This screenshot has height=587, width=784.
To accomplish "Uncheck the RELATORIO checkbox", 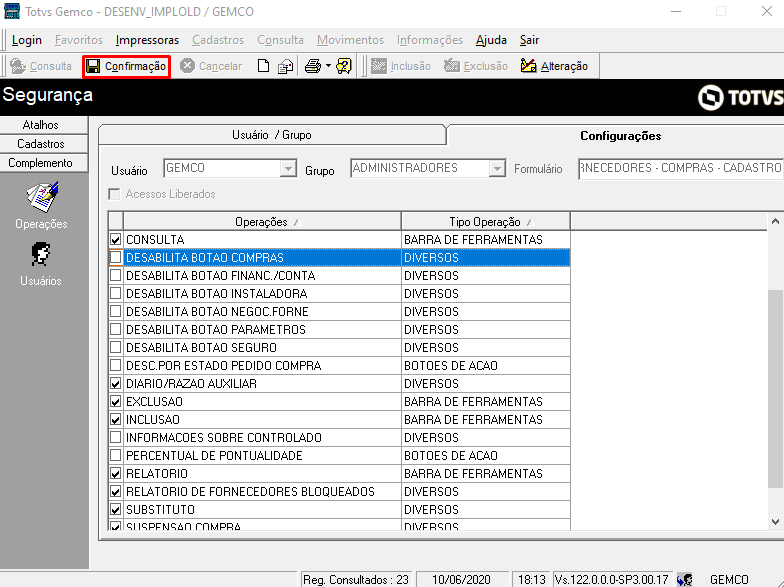I will click(116, 474).
